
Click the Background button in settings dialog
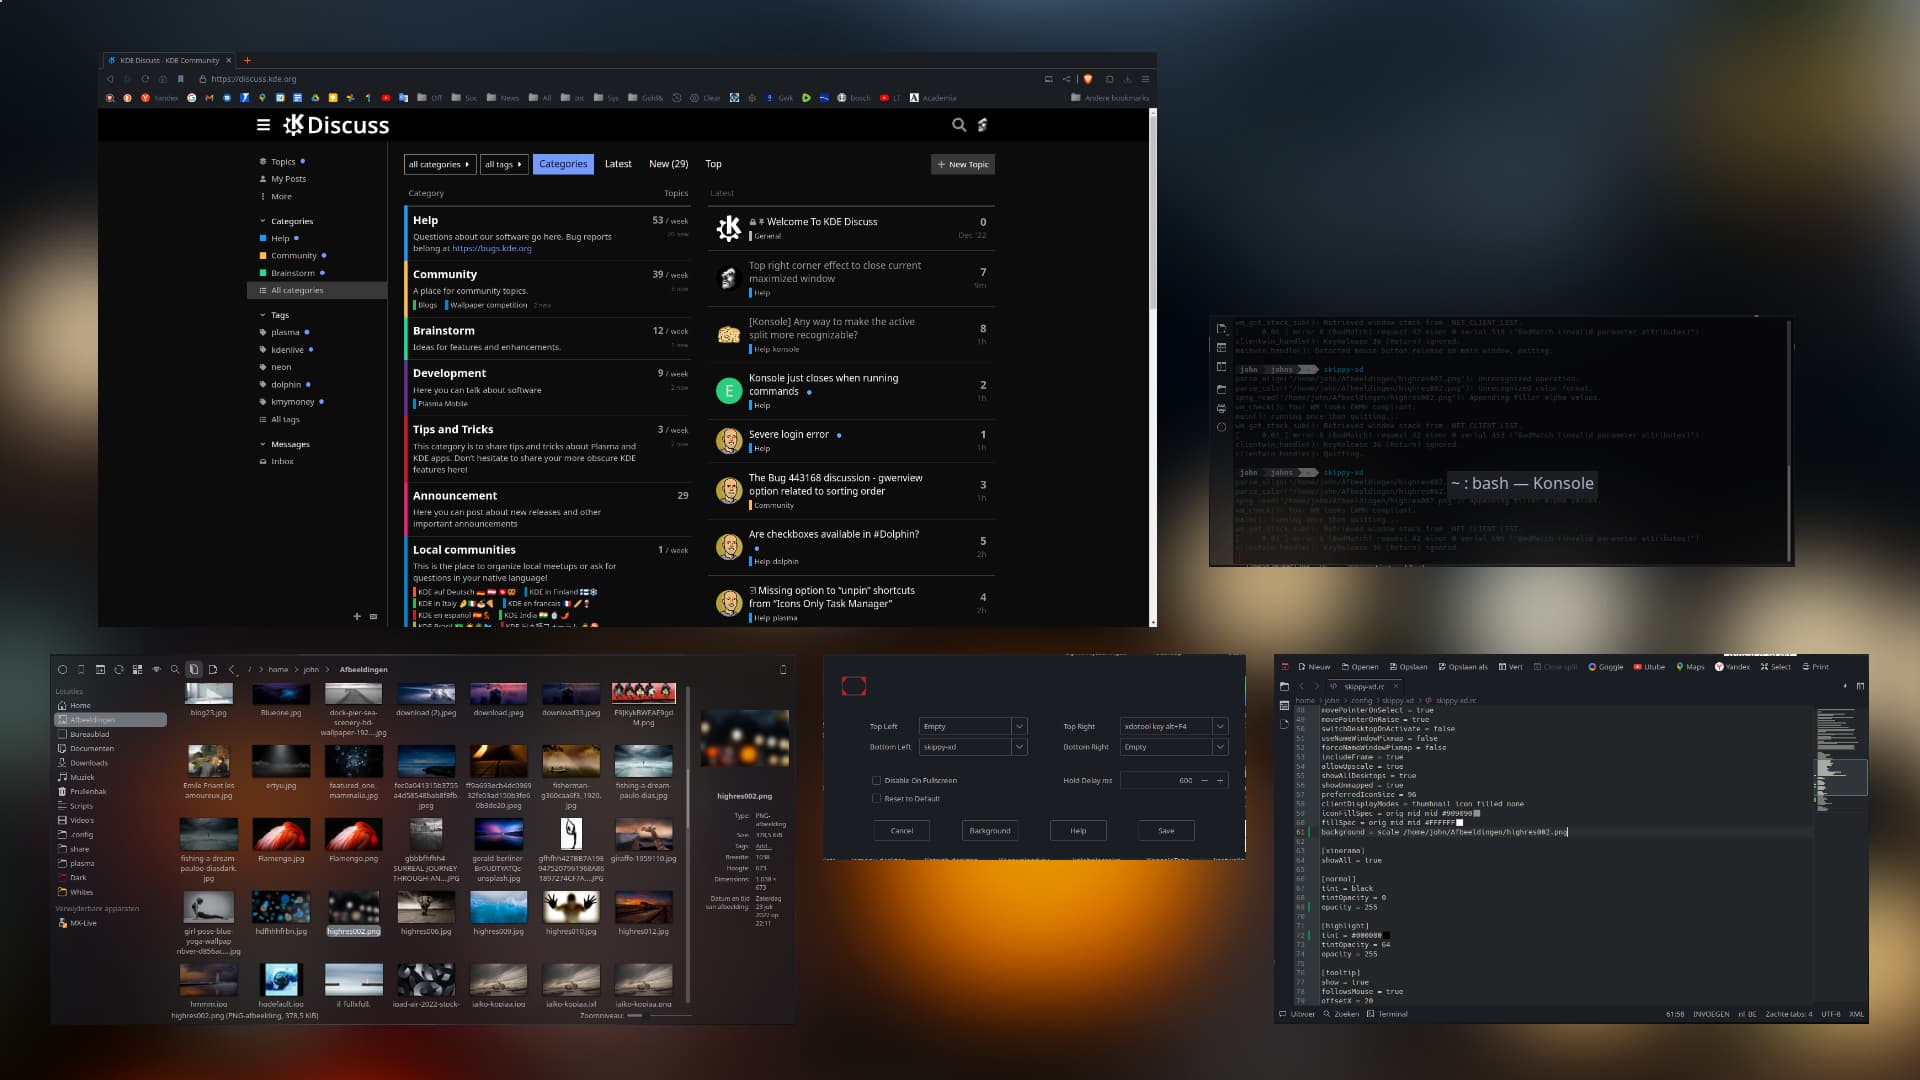[x=989, y=830]
